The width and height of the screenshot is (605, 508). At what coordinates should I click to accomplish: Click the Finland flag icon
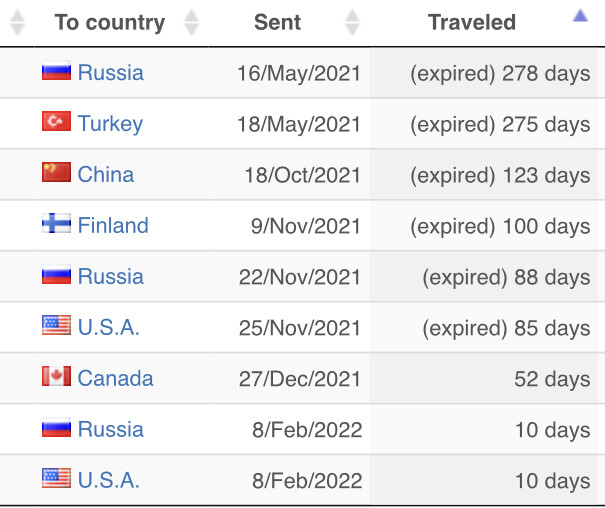pos(56,223)
